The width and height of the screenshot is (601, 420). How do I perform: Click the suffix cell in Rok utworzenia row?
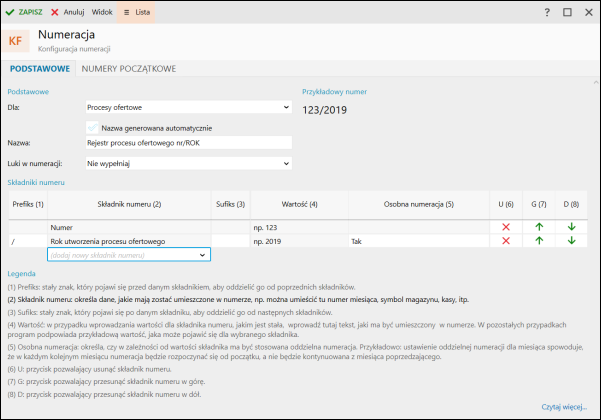click(x=230, y=241)
